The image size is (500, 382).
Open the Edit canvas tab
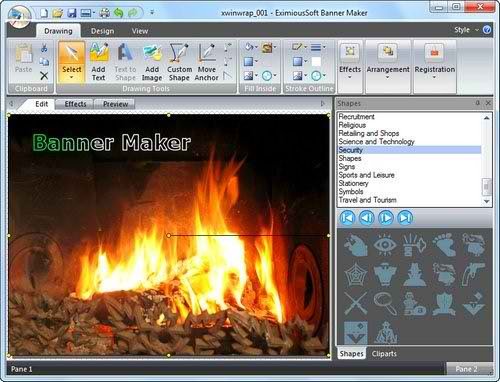tap(42, 104)
